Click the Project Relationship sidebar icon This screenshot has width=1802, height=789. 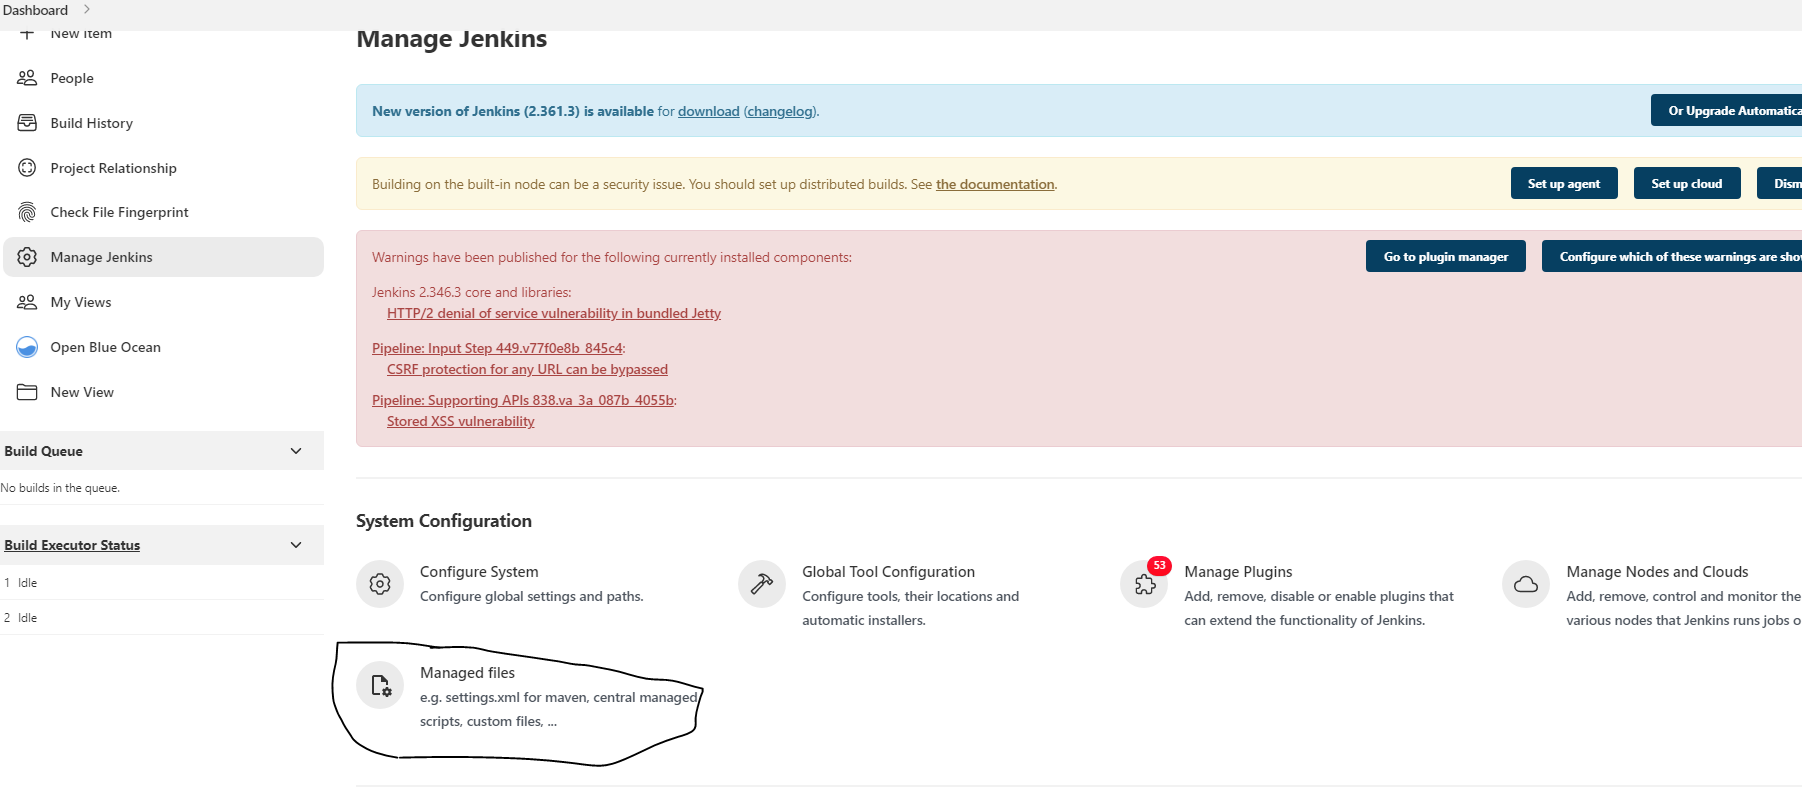point(27,168)
